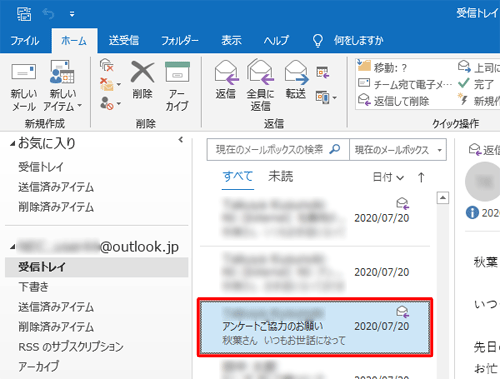
Task: Open the More respond actions dropdown
Action: [326, 97]
